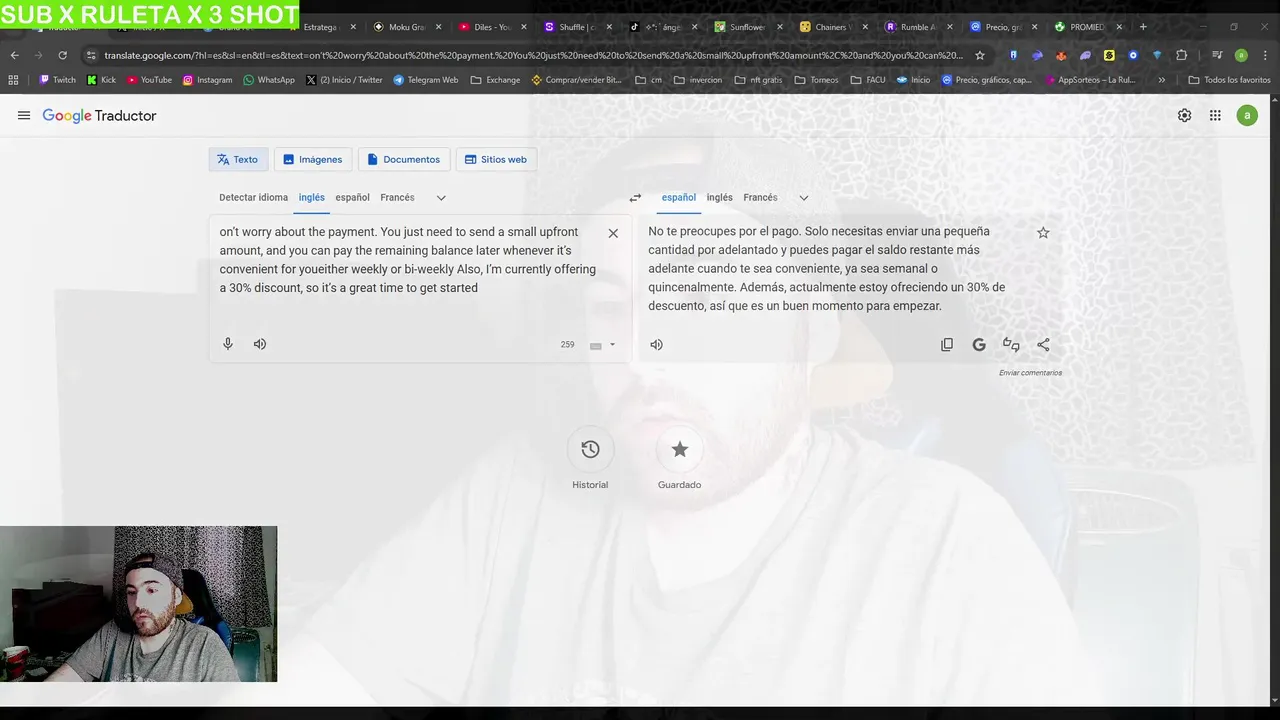Swap source and target languages
1280x720 pixels.
pos(635,198)
